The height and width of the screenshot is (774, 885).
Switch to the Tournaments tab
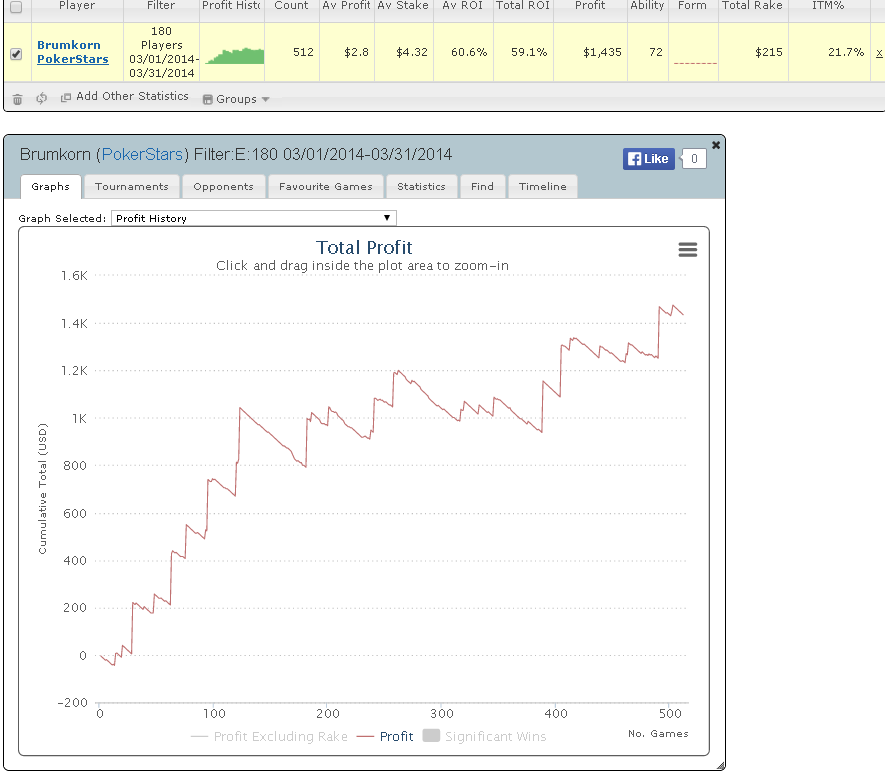tap(132, 186)
